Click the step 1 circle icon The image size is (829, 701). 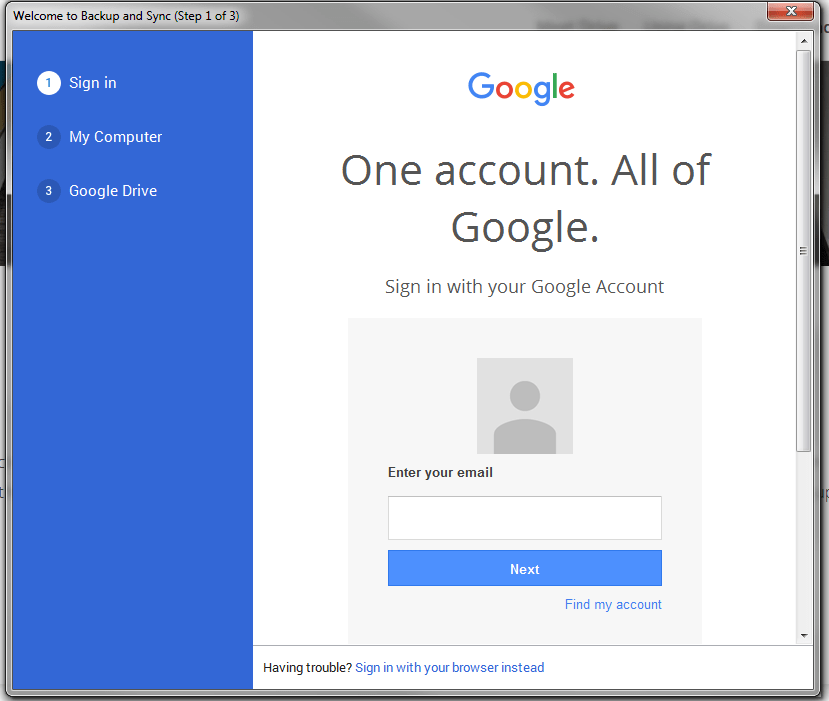(x=49, y=83)
